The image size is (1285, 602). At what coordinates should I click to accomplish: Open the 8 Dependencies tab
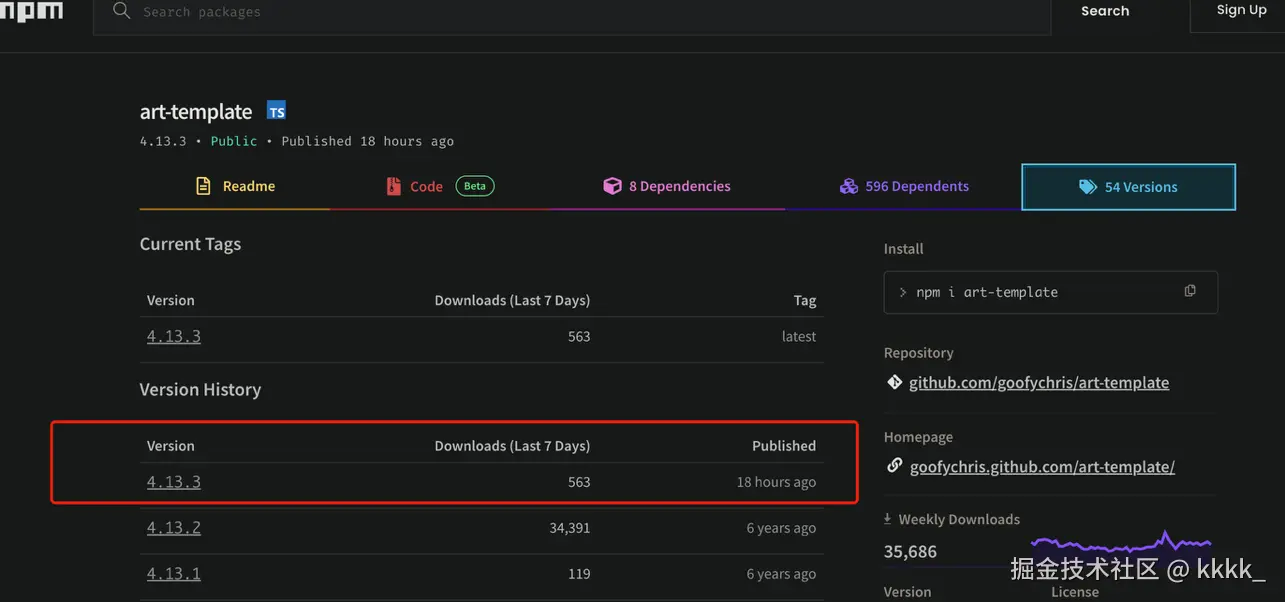(667, 186)
